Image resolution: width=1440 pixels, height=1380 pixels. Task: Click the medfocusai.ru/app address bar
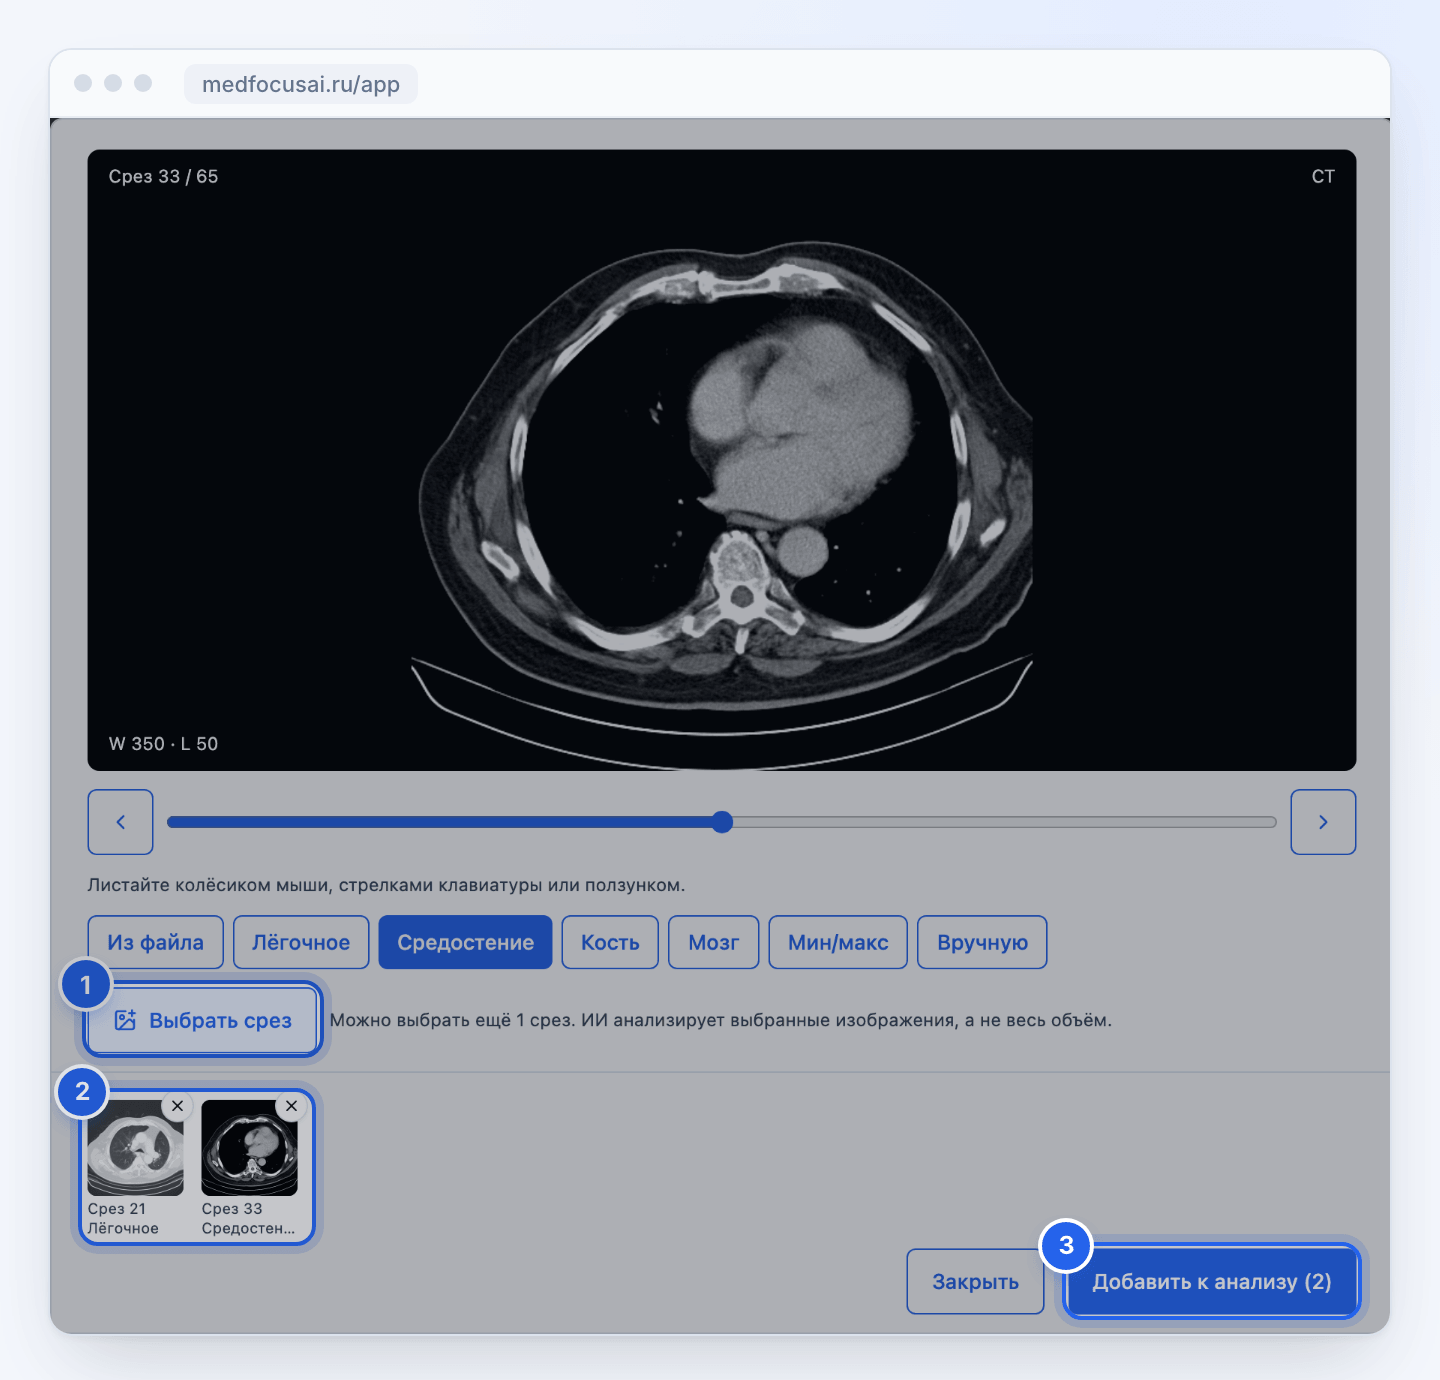301,84
